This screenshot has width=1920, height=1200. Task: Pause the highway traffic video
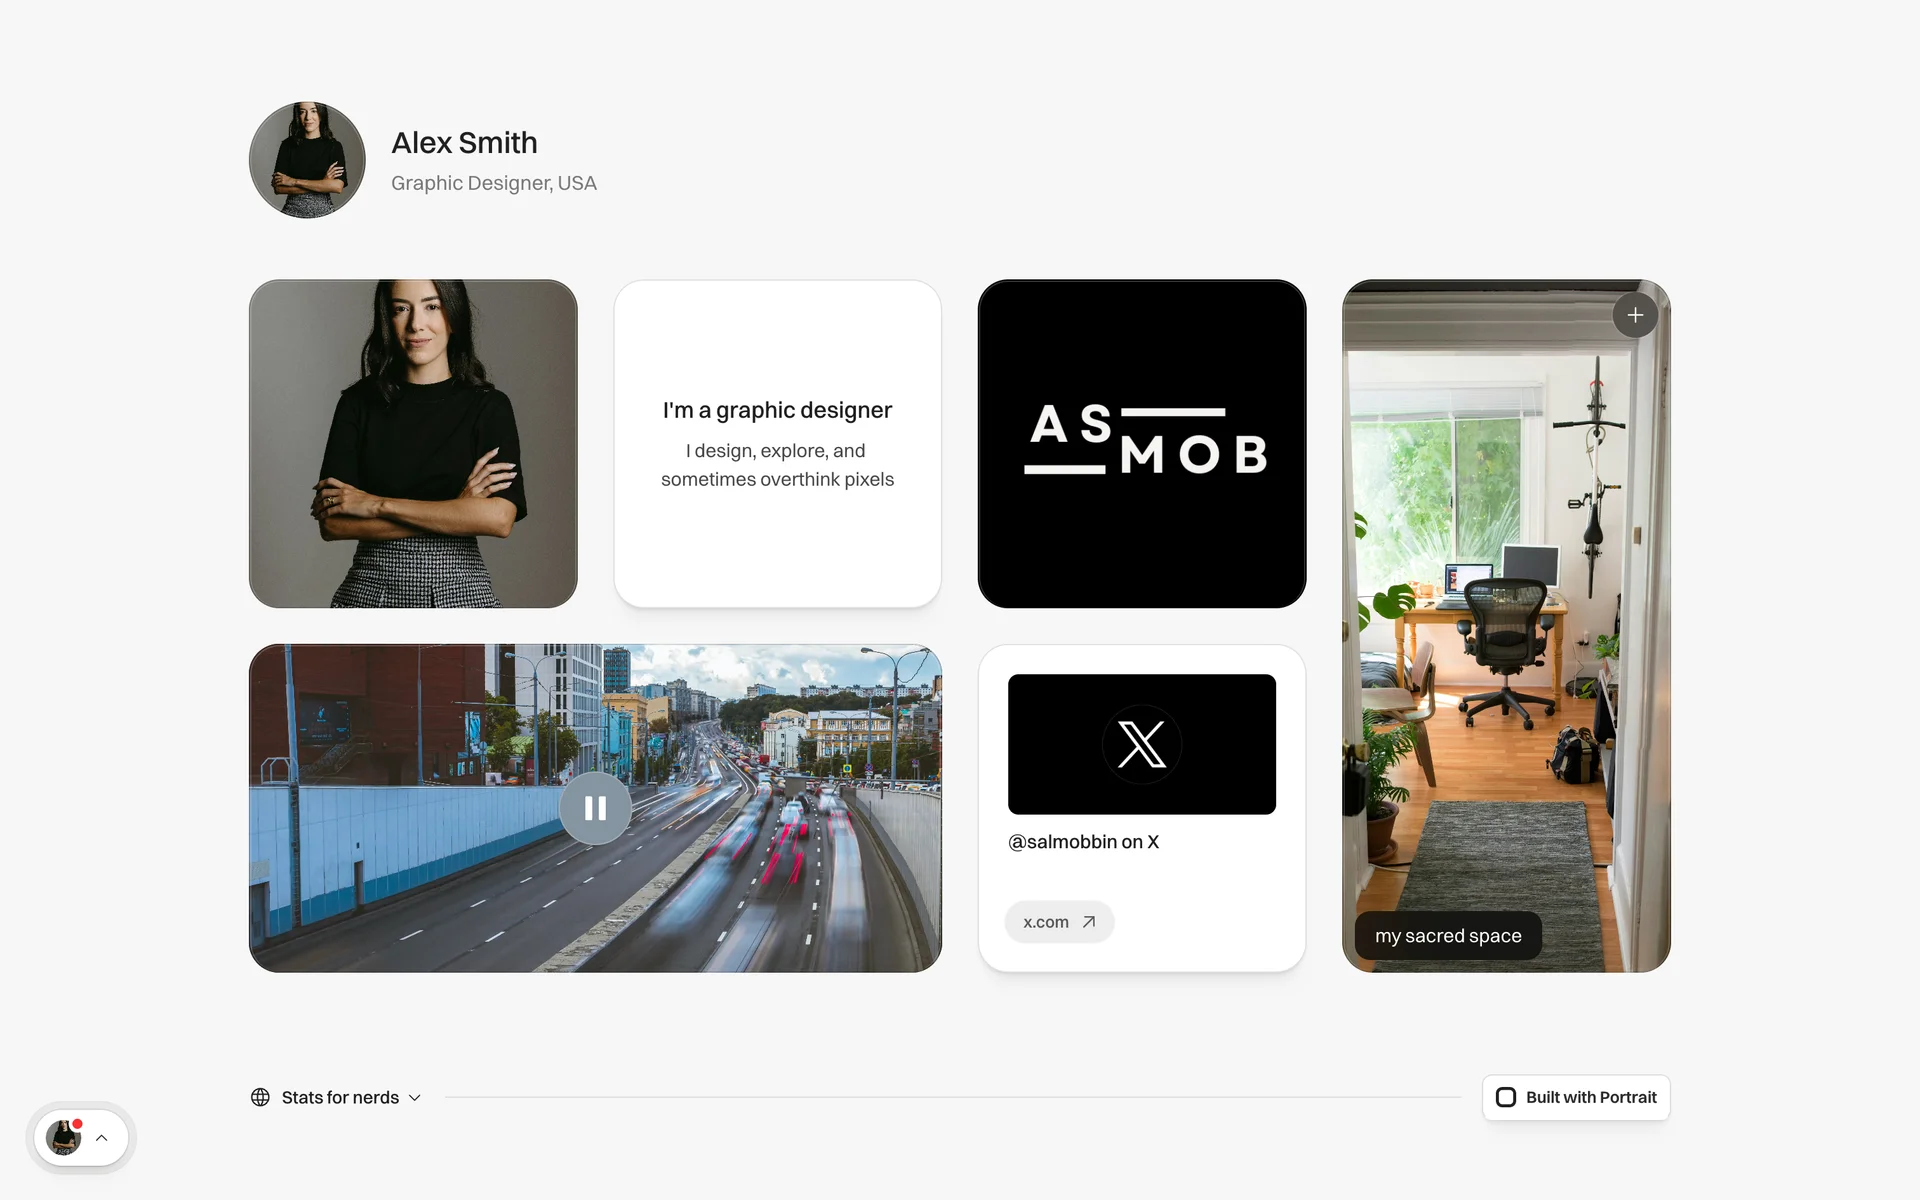click(595, 808)
